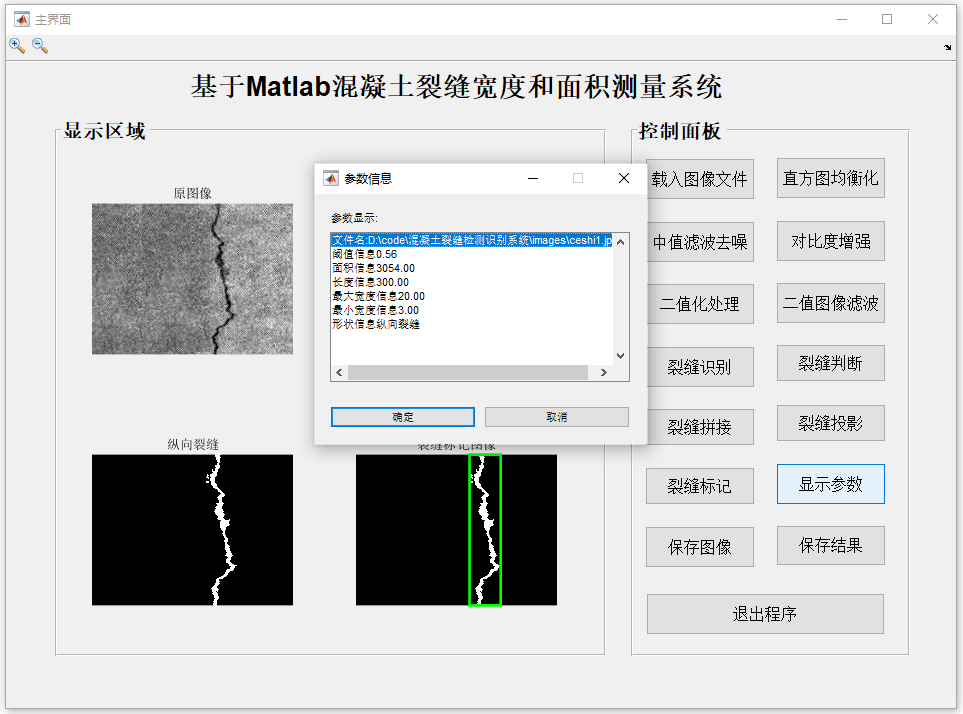Click 保存图像 to save image
963x714 pixels.
[700, 547]
